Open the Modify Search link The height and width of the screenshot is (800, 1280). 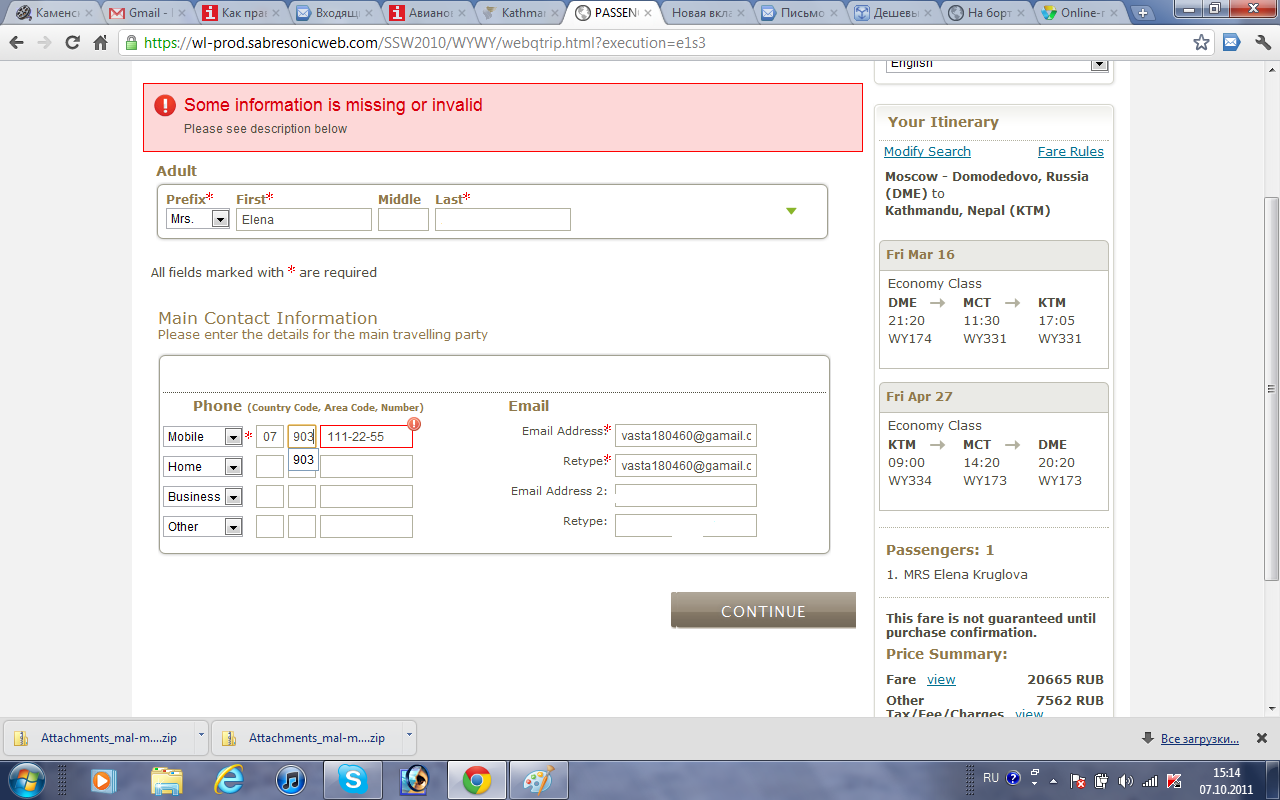click(x=927, y=152)
